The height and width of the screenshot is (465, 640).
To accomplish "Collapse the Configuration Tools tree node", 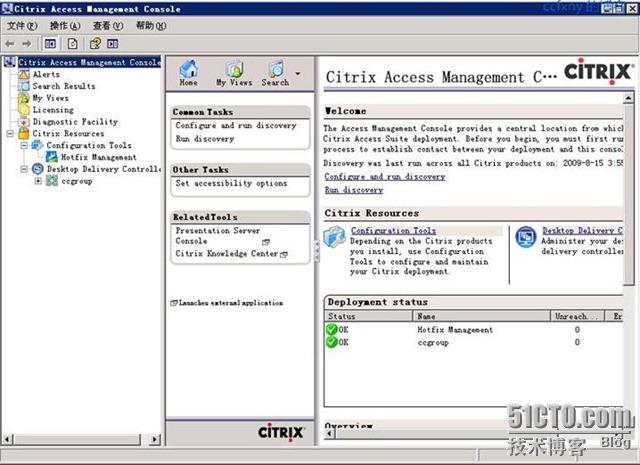I will click(x=24, y=145).
